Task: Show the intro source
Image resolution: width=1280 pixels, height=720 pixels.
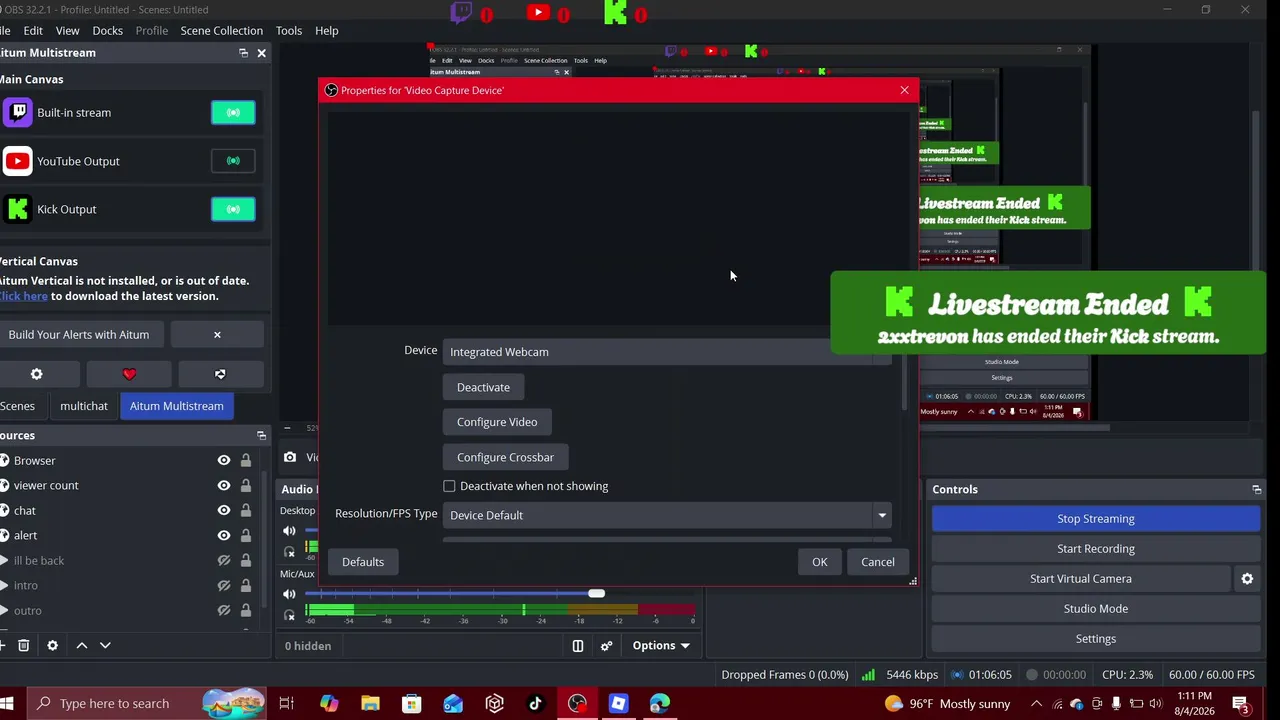Action: coord(223,586)
